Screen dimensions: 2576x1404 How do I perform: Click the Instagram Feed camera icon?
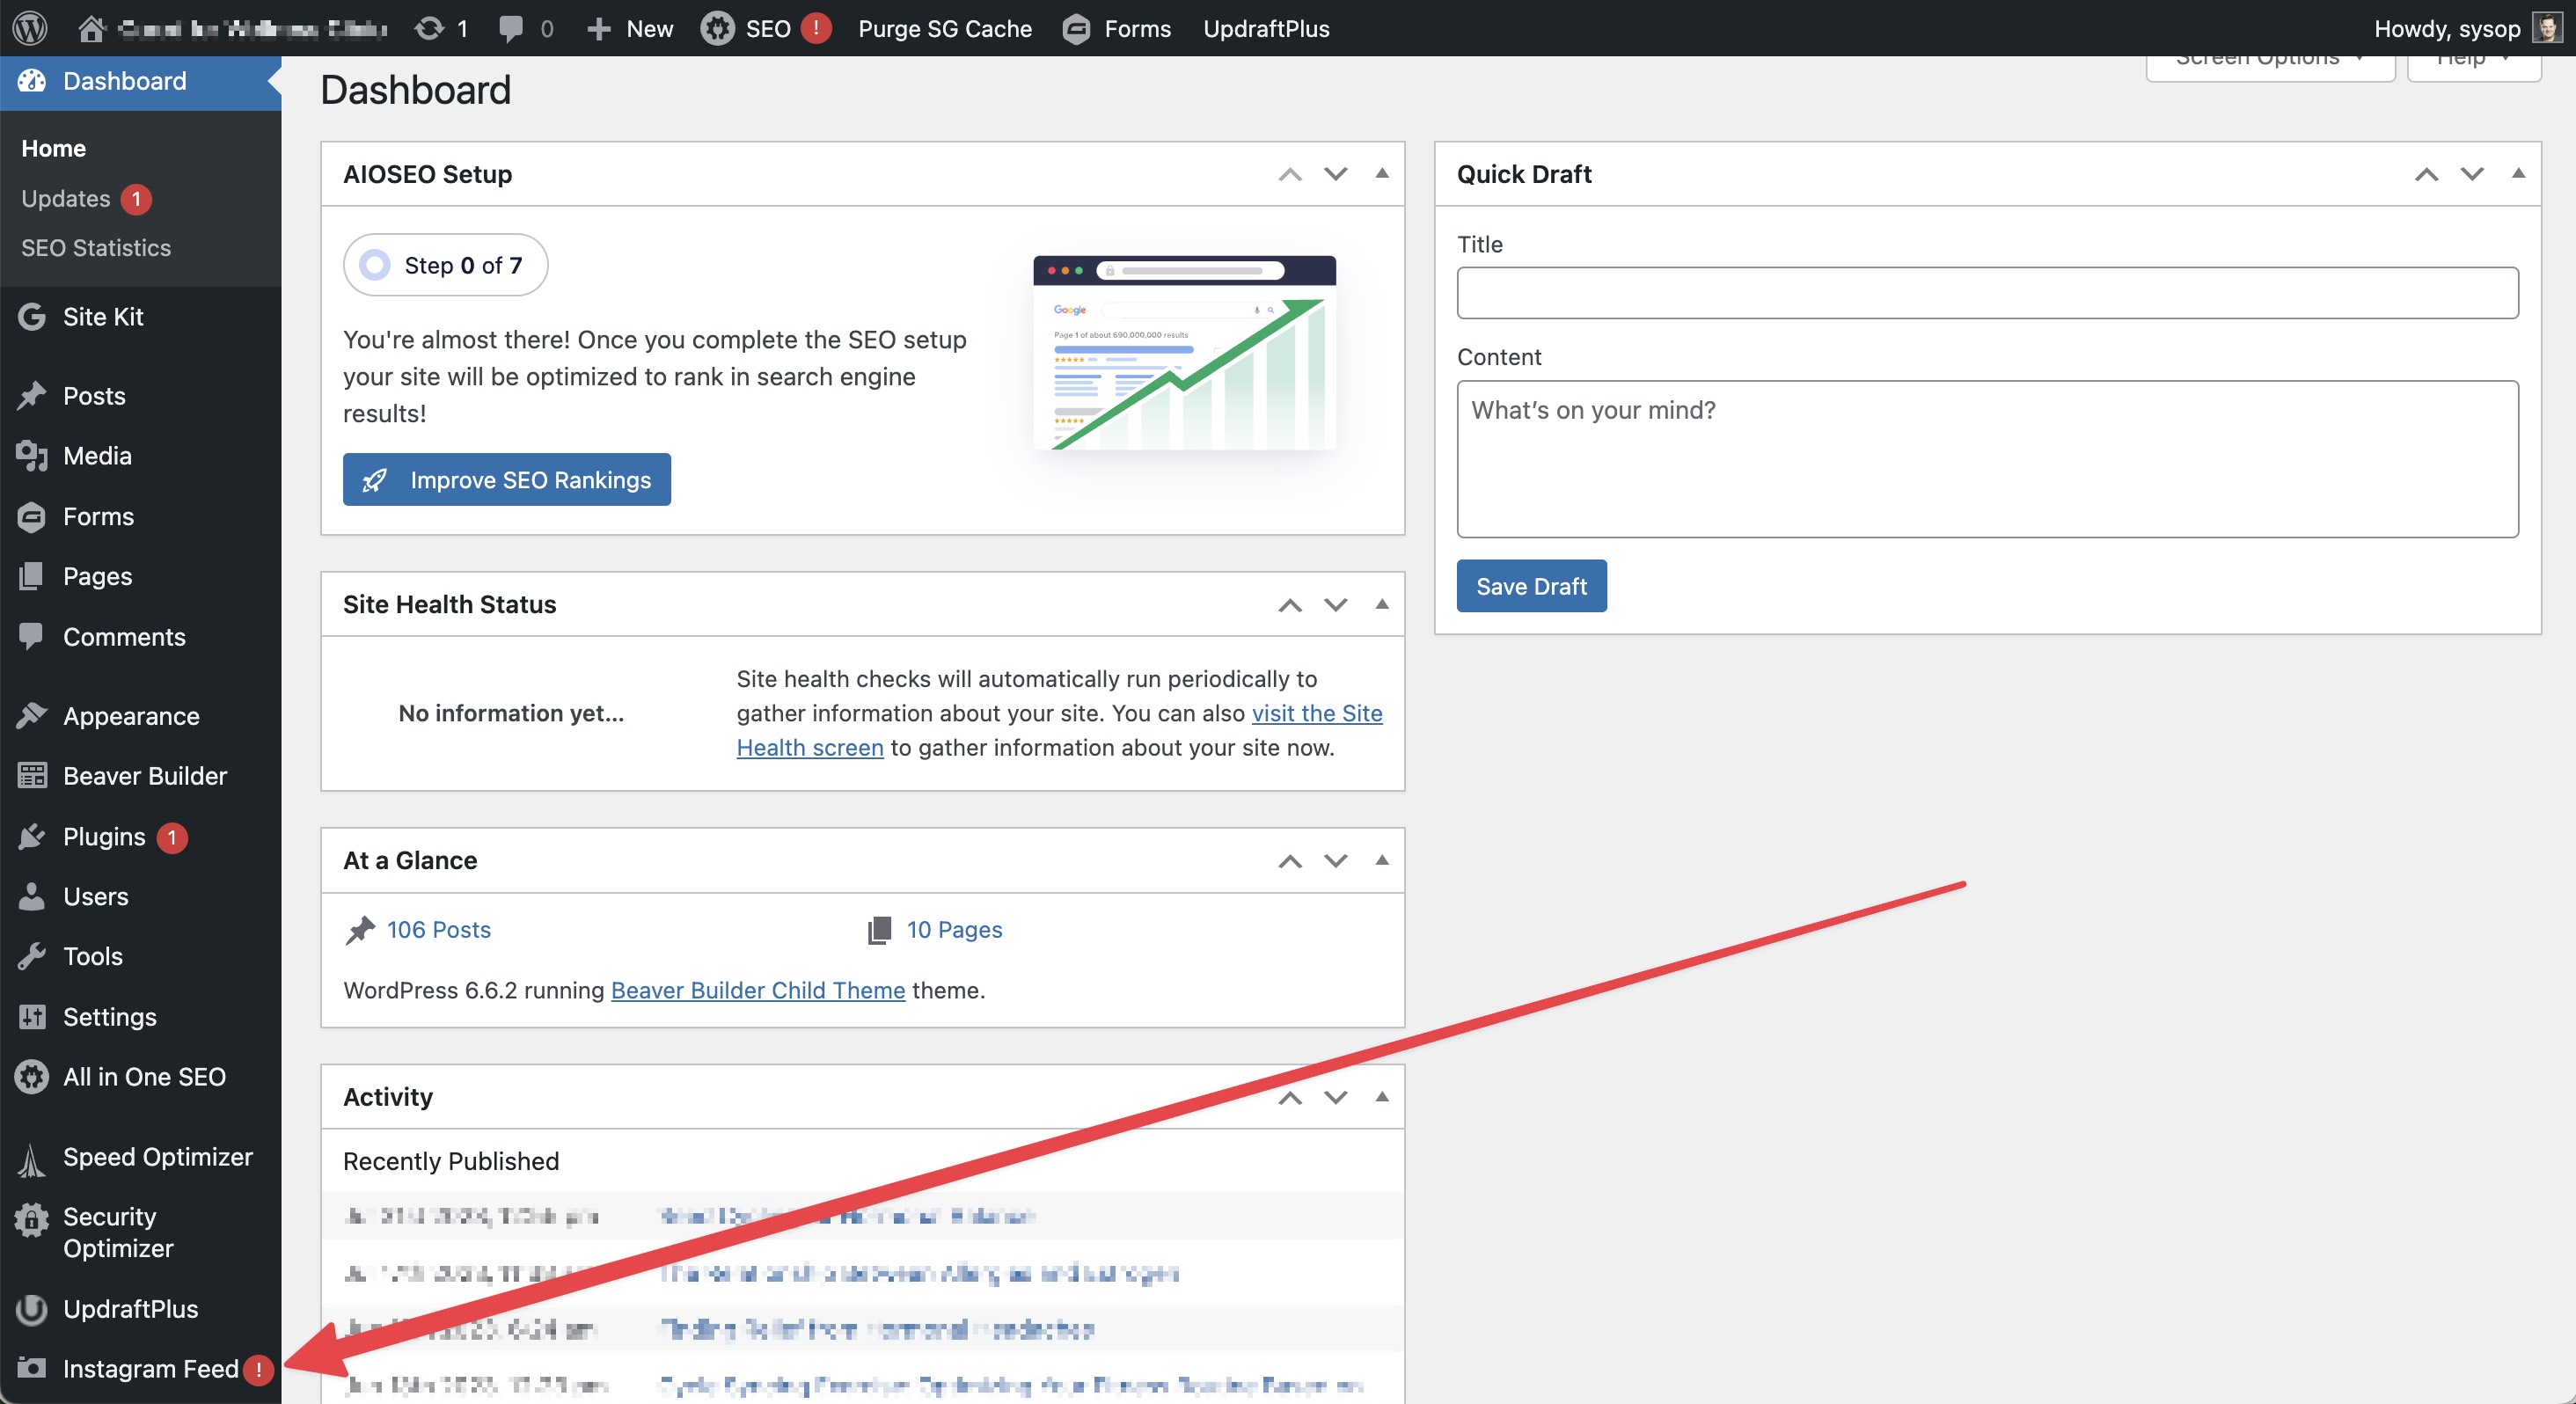(32, 1367)
